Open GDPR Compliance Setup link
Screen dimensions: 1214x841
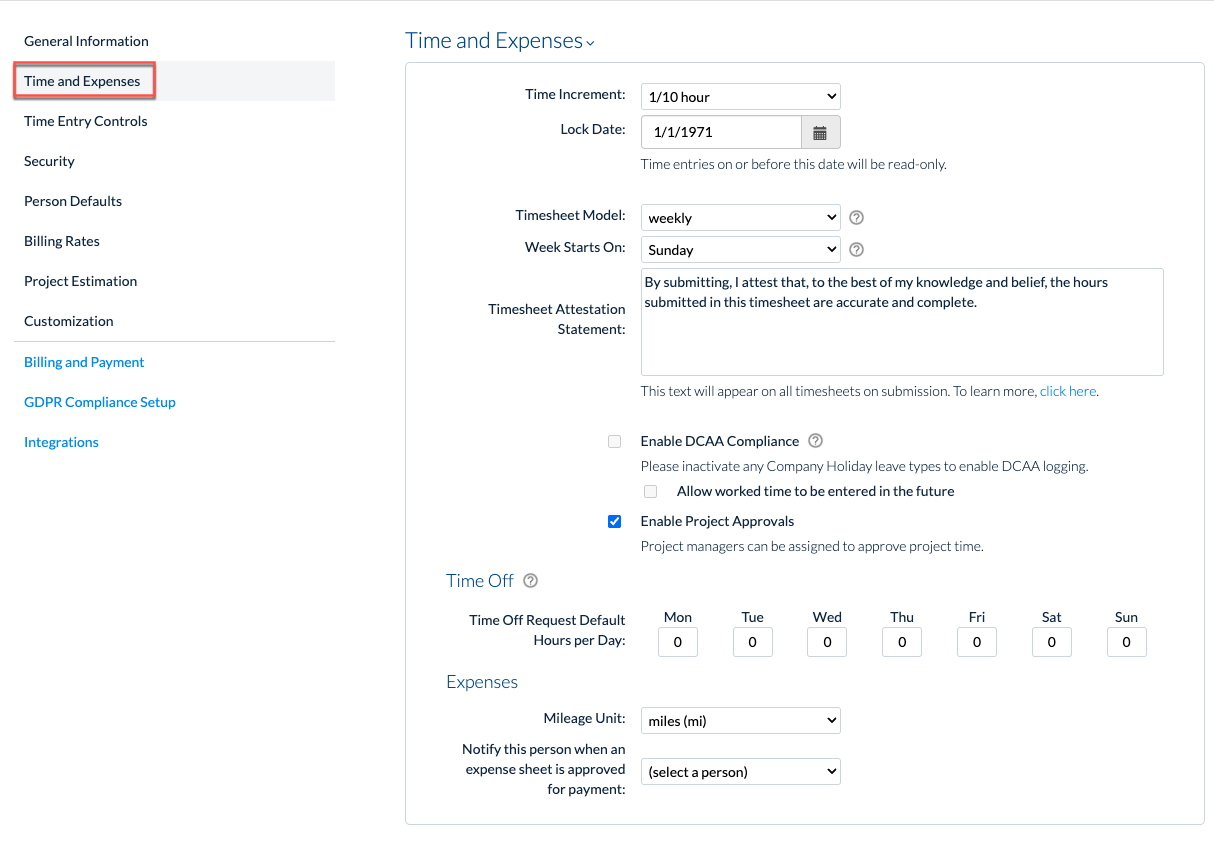pos(100,402)
